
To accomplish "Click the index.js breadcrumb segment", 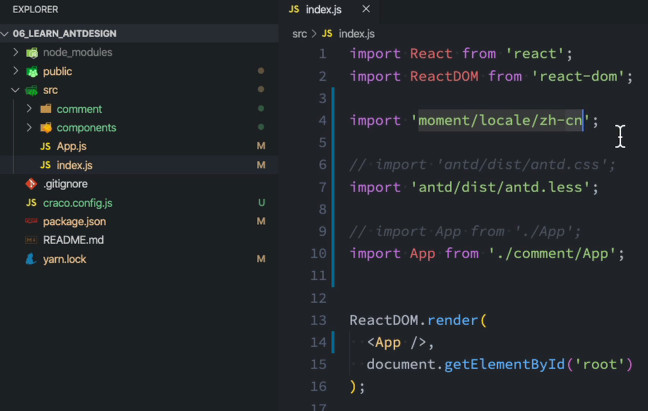I will pos(357,34).
